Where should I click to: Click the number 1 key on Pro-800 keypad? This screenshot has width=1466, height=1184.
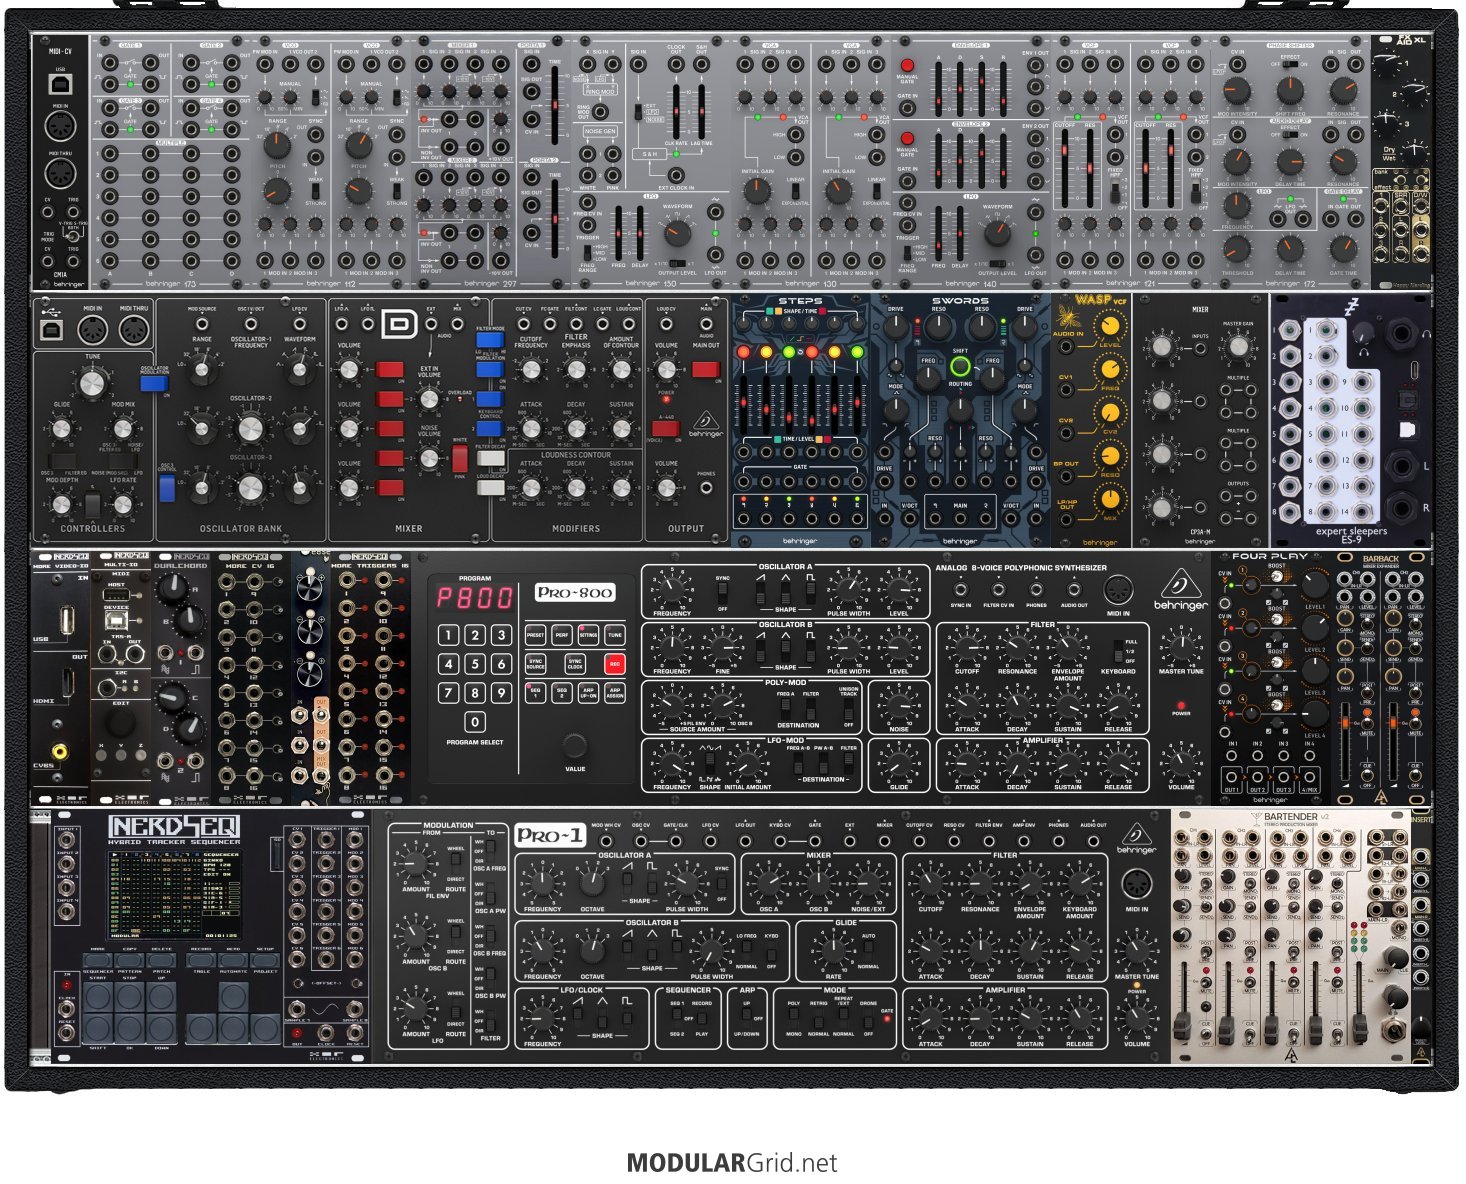tap(449, 635)
